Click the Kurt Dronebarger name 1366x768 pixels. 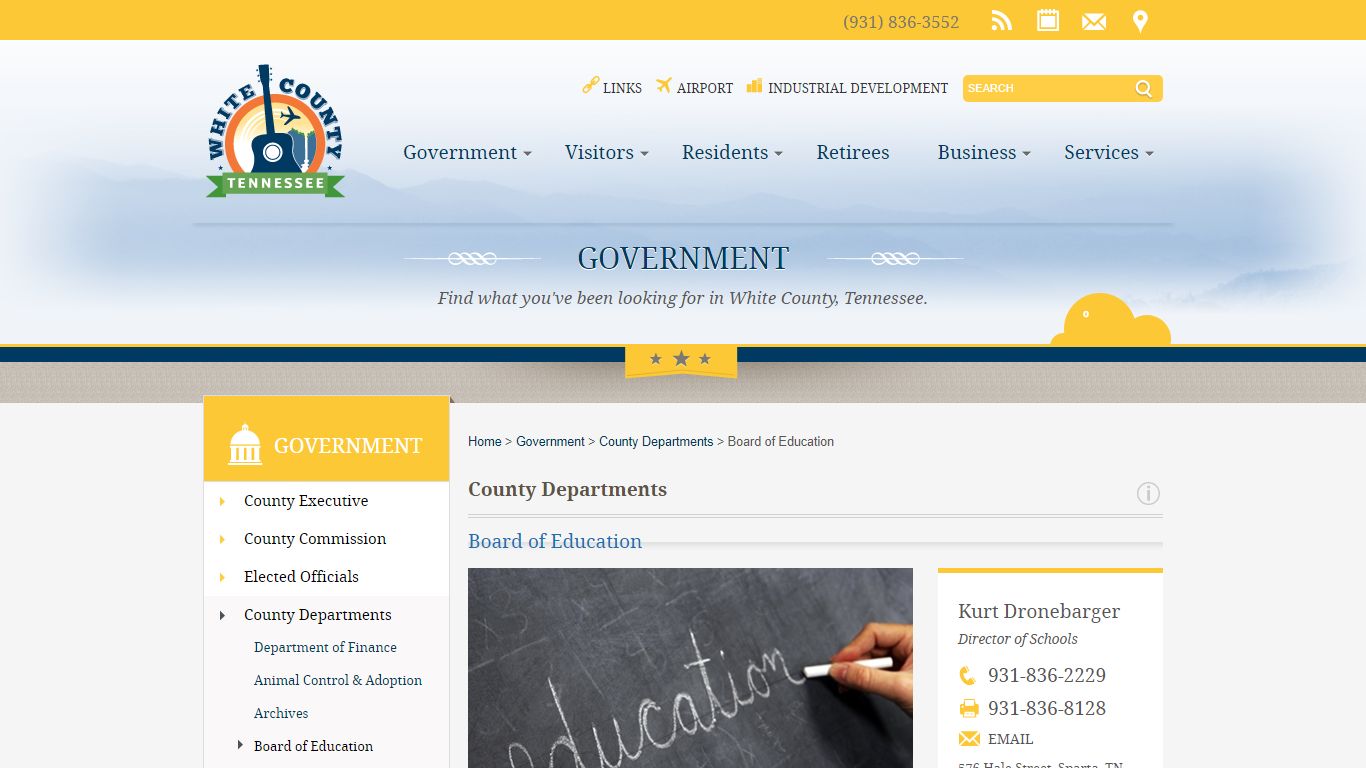point(1039,611)
